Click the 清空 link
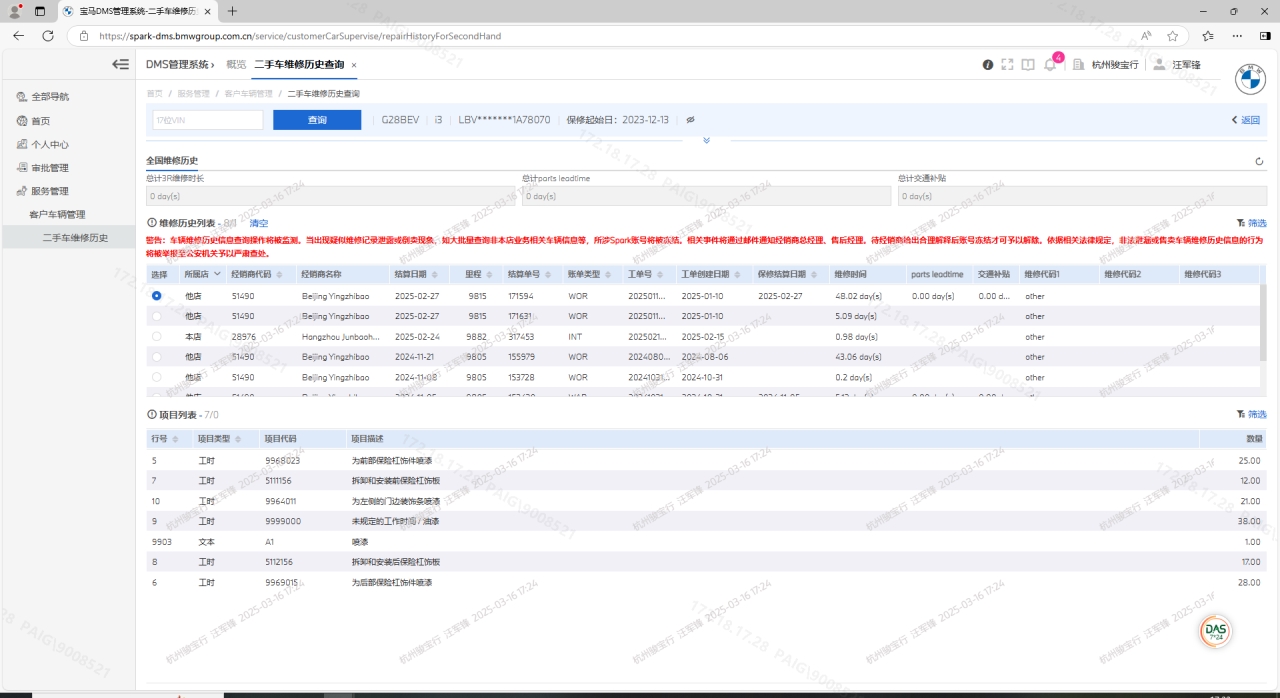The image size is (1280, 698). coord(258,223)
